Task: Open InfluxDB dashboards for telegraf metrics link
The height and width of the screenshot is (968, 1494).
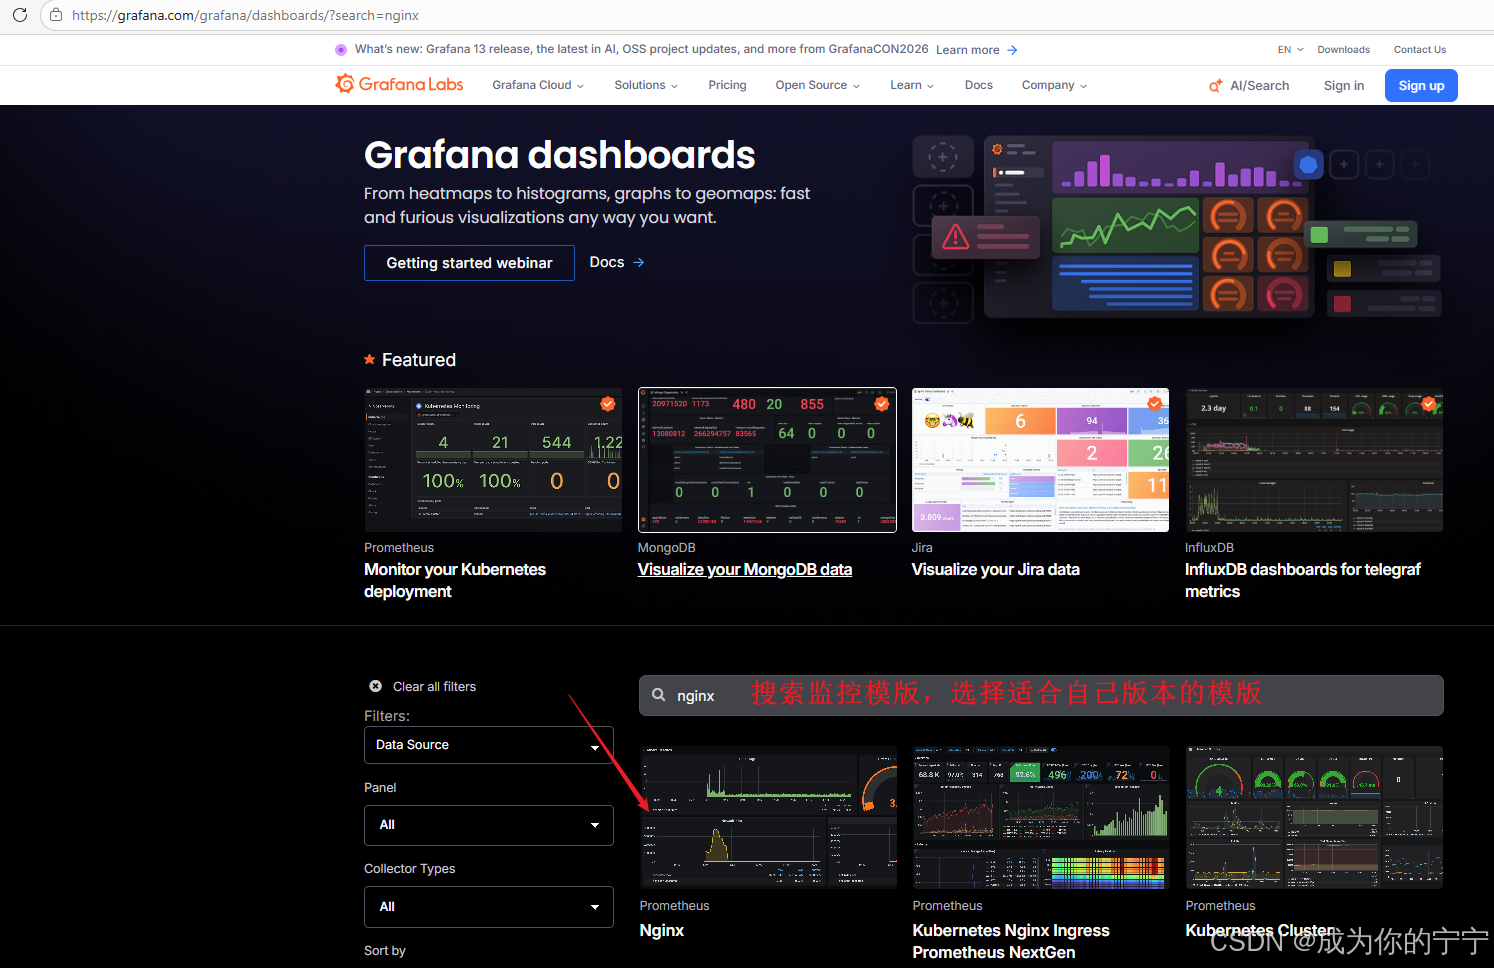Action: coord(1303,580)
